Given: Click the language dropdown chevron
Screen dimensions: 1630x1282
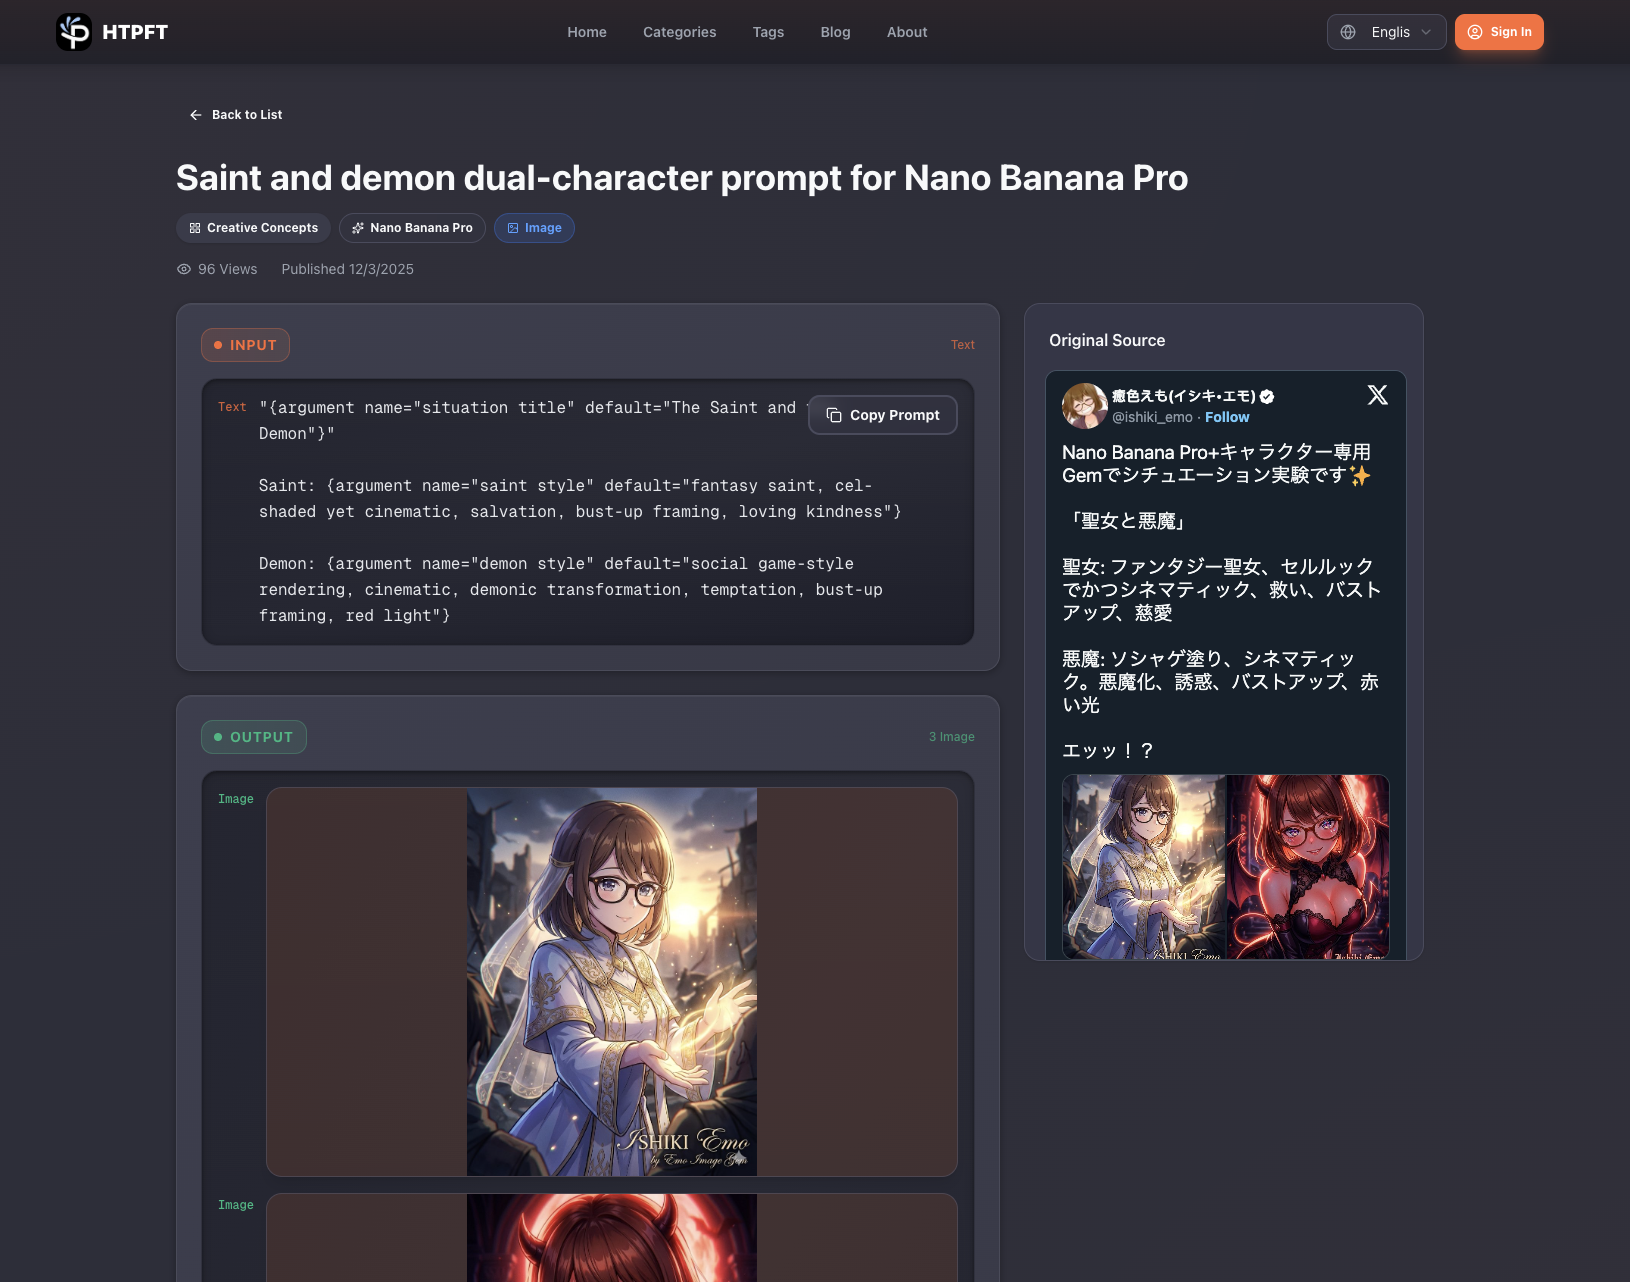Looking at the screenshot, I should tap(1426, 32).
